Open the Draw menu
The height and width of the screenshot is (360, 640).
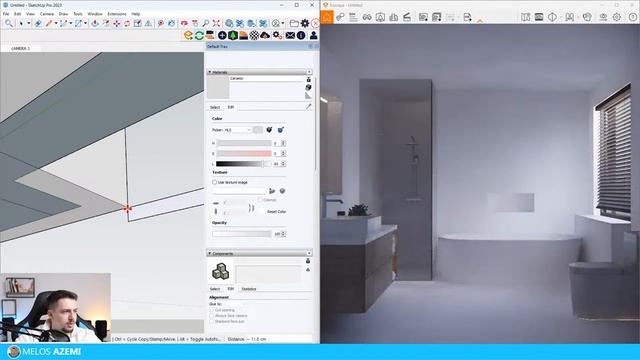(x=63, y=14)
